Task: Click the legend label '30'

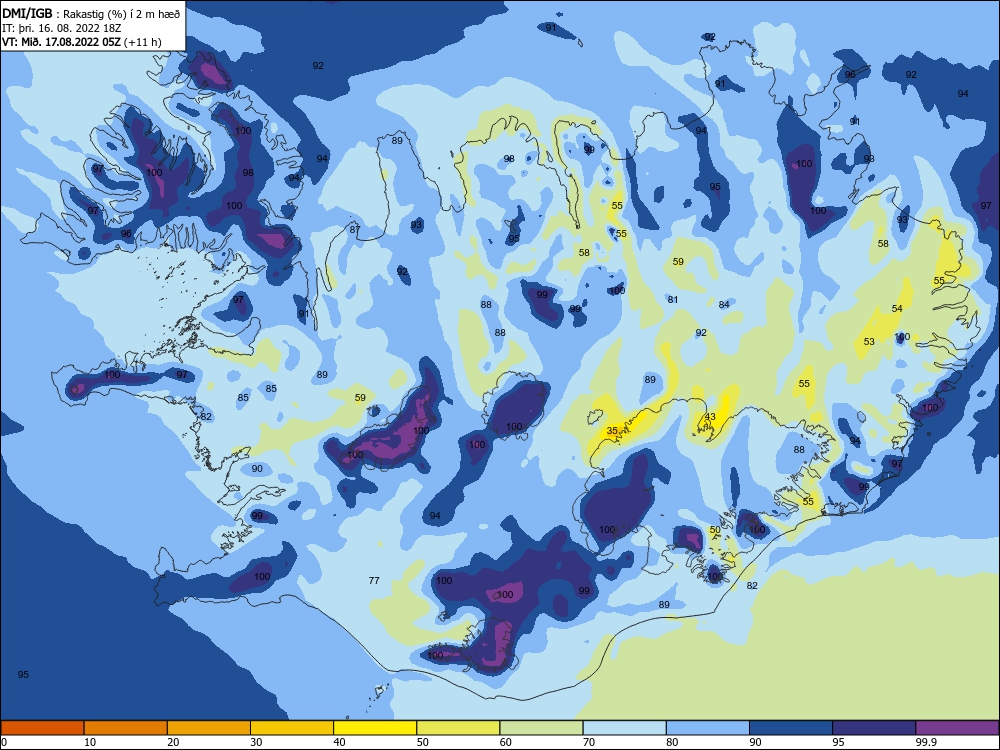Action: pos(256,742)
